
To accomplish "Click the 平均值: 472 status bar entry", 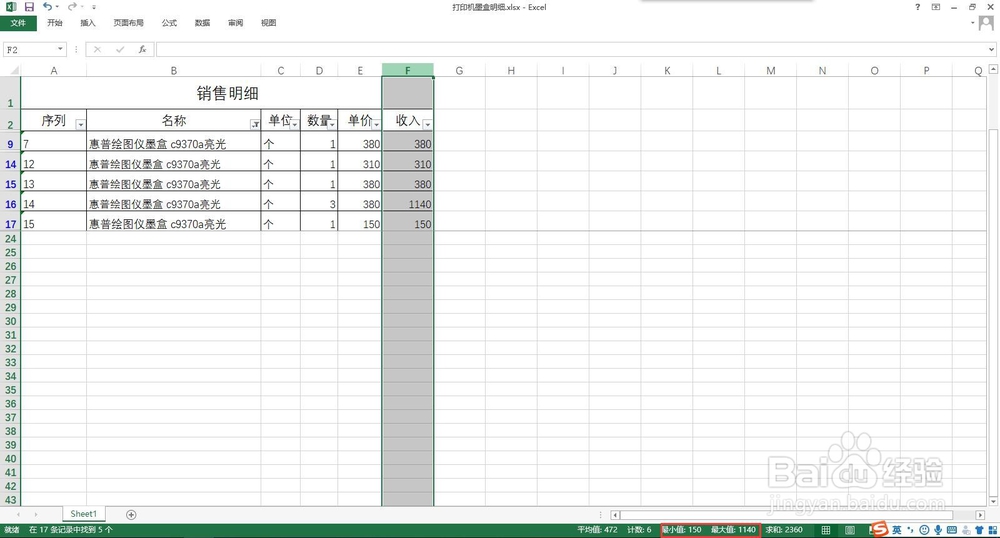I will click(x=597, y=530).
